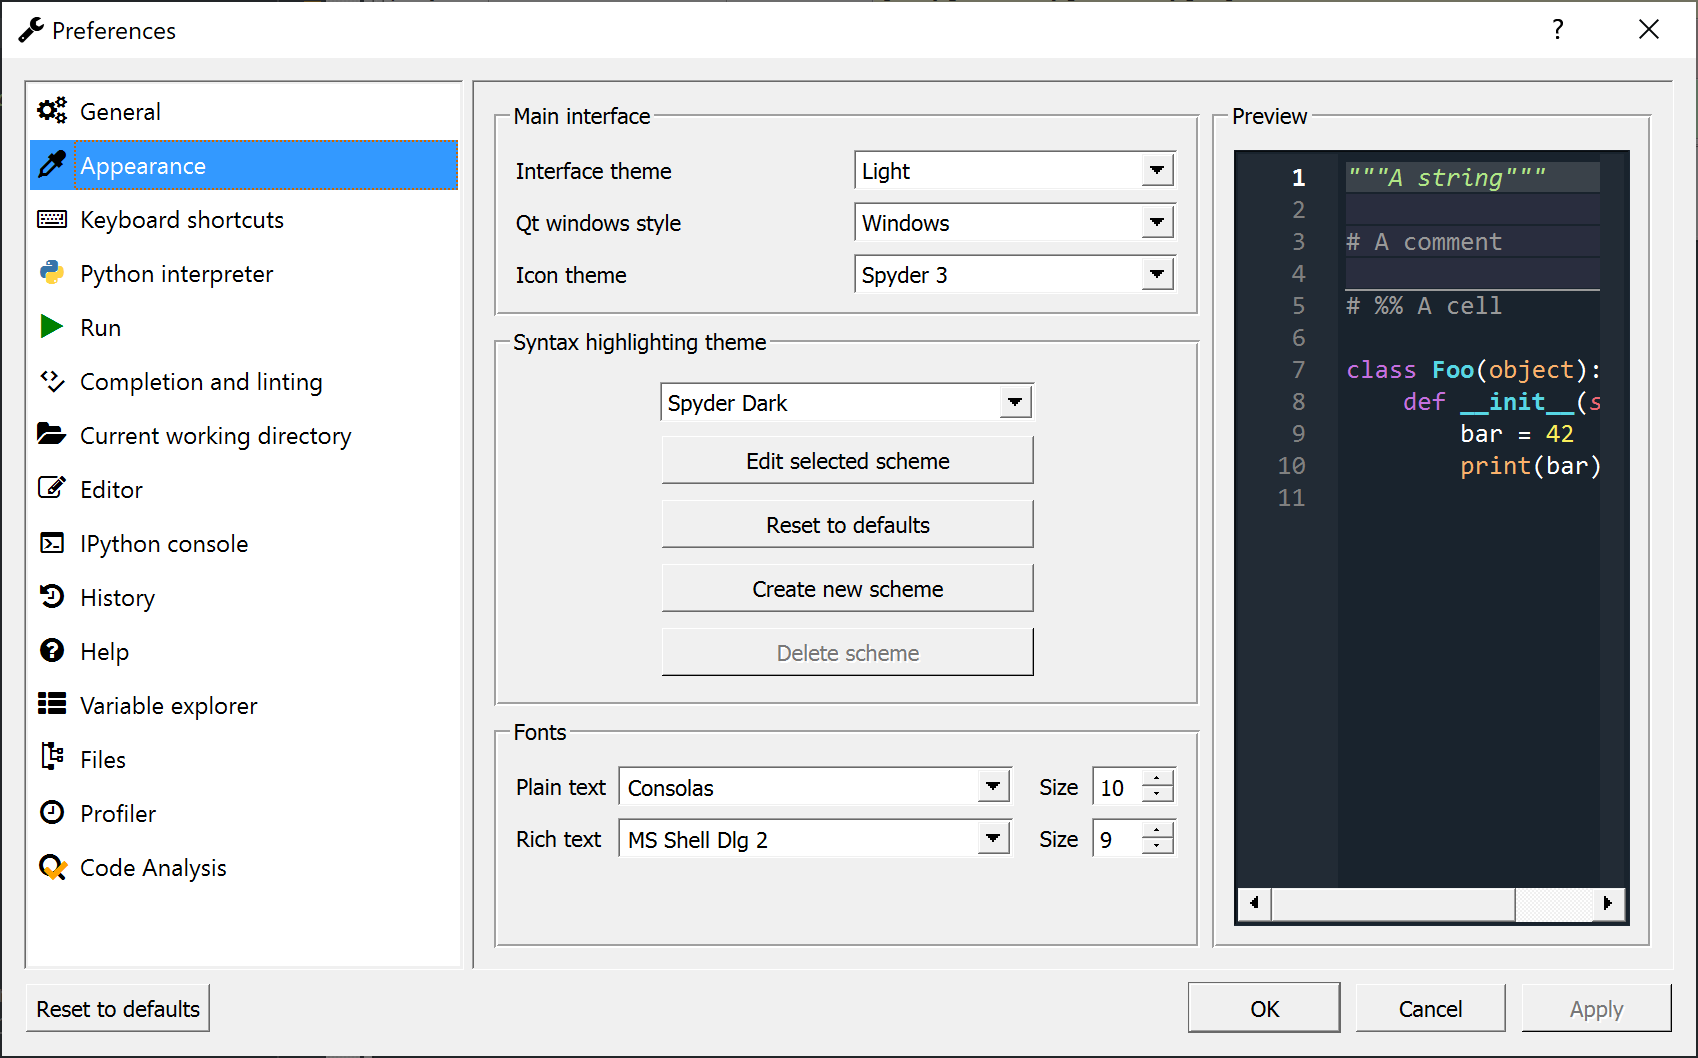Select Keyboard shortcuts in the sidebar
The image size is (1698, 1058).
point(244,219)
